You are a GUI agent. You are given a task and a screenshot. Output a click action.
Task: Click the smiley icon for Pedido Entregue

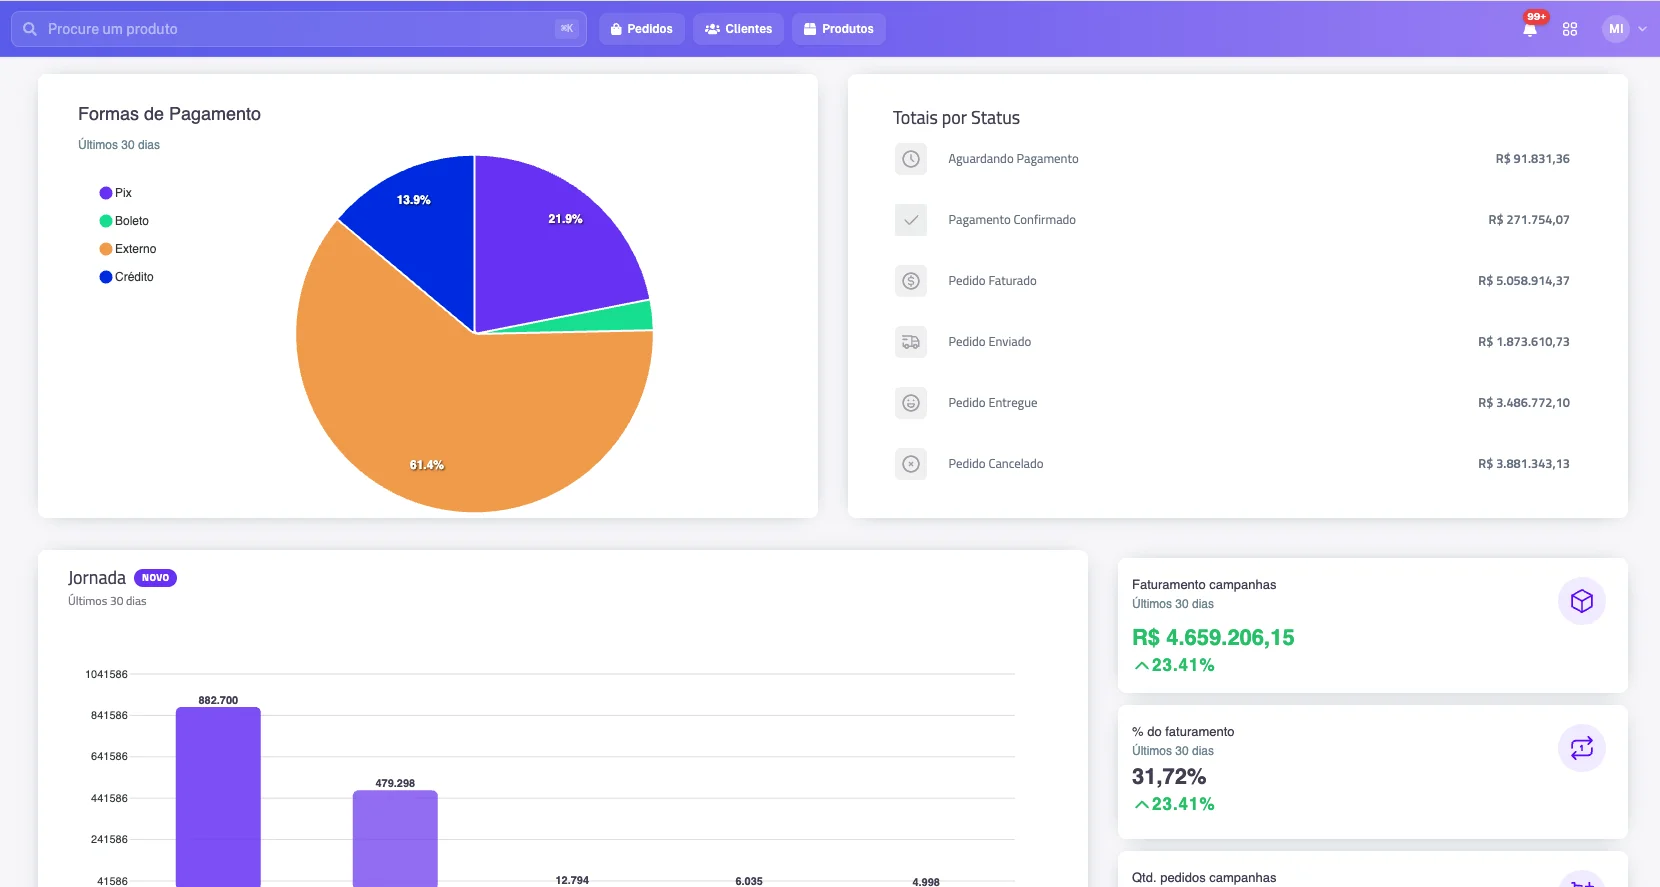tap(911, 403)
